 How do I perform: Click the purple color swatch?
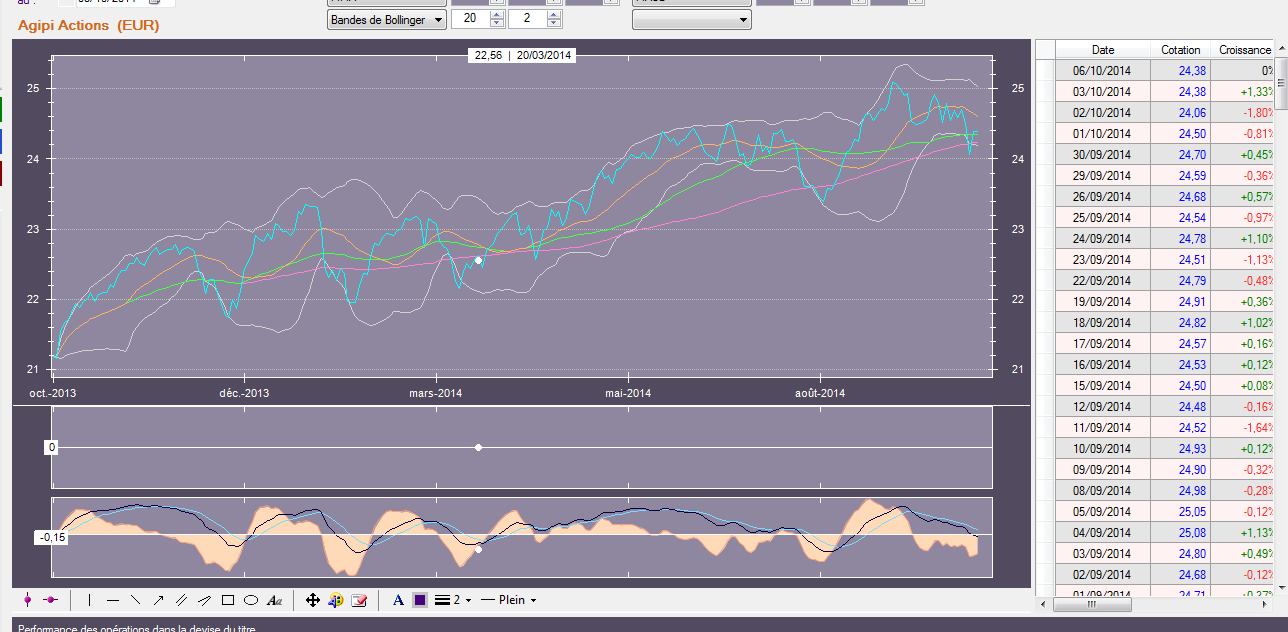[x=420, y=600]
